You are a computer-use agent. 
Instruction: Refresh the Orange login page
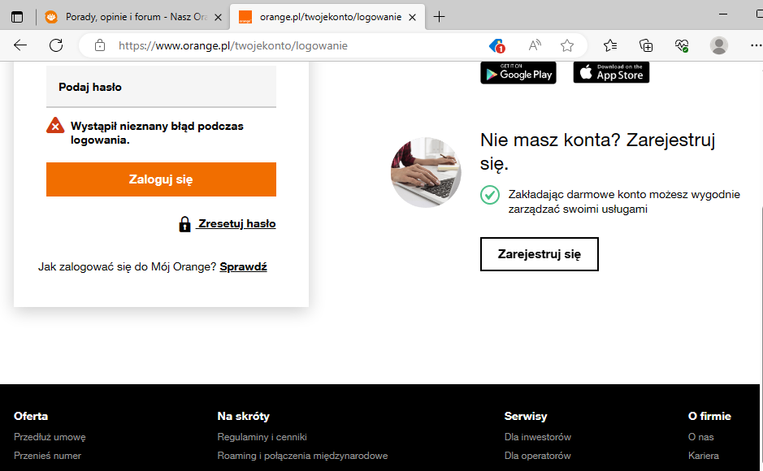point(56,45)
